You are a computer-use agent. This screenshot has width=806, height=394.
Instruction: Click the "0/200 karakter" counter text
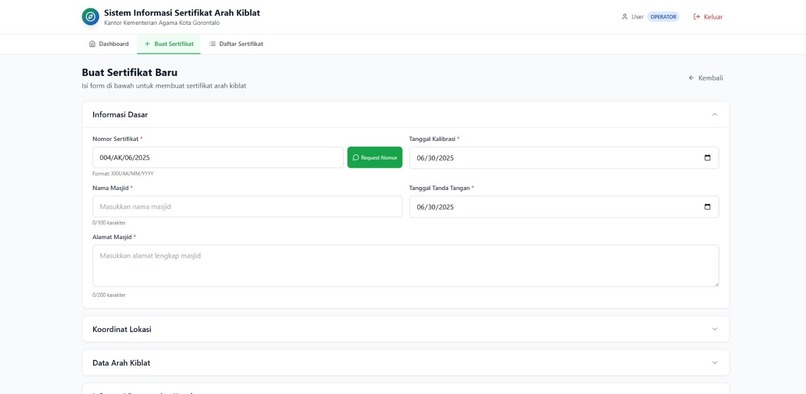(x=109, y=295)
